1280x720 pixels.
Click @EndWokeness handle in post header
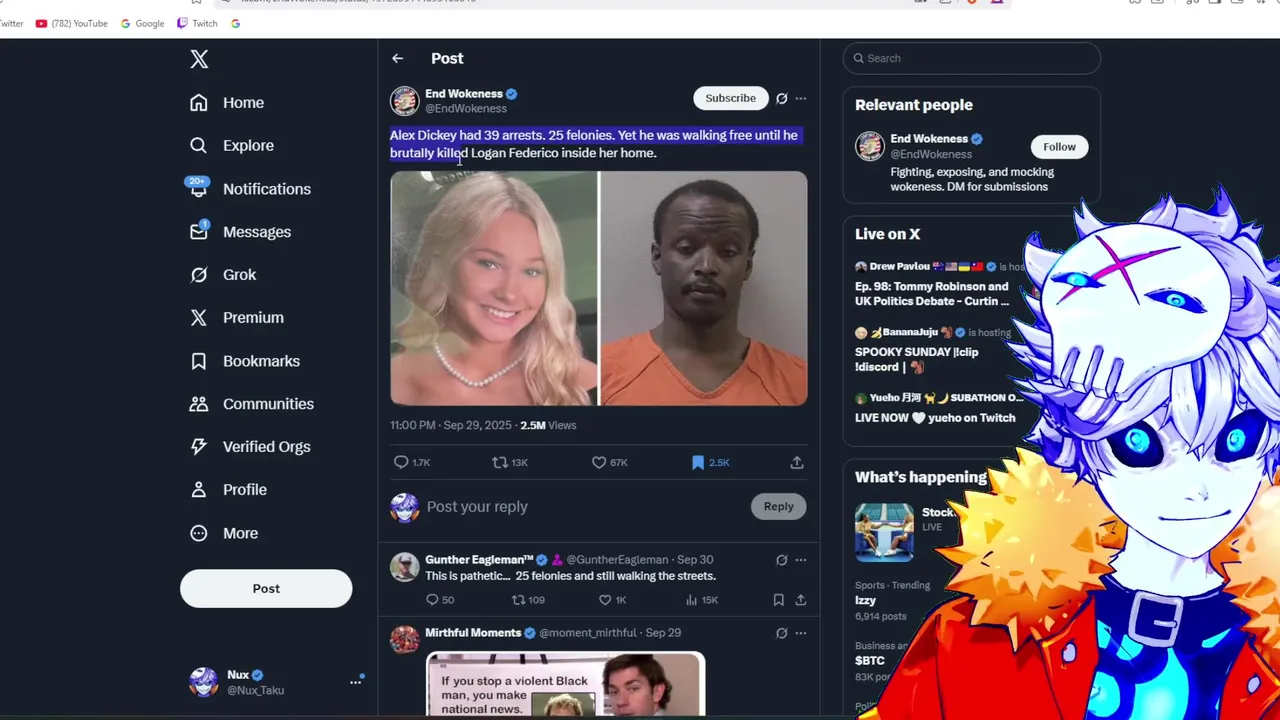(x=466, y=109)
